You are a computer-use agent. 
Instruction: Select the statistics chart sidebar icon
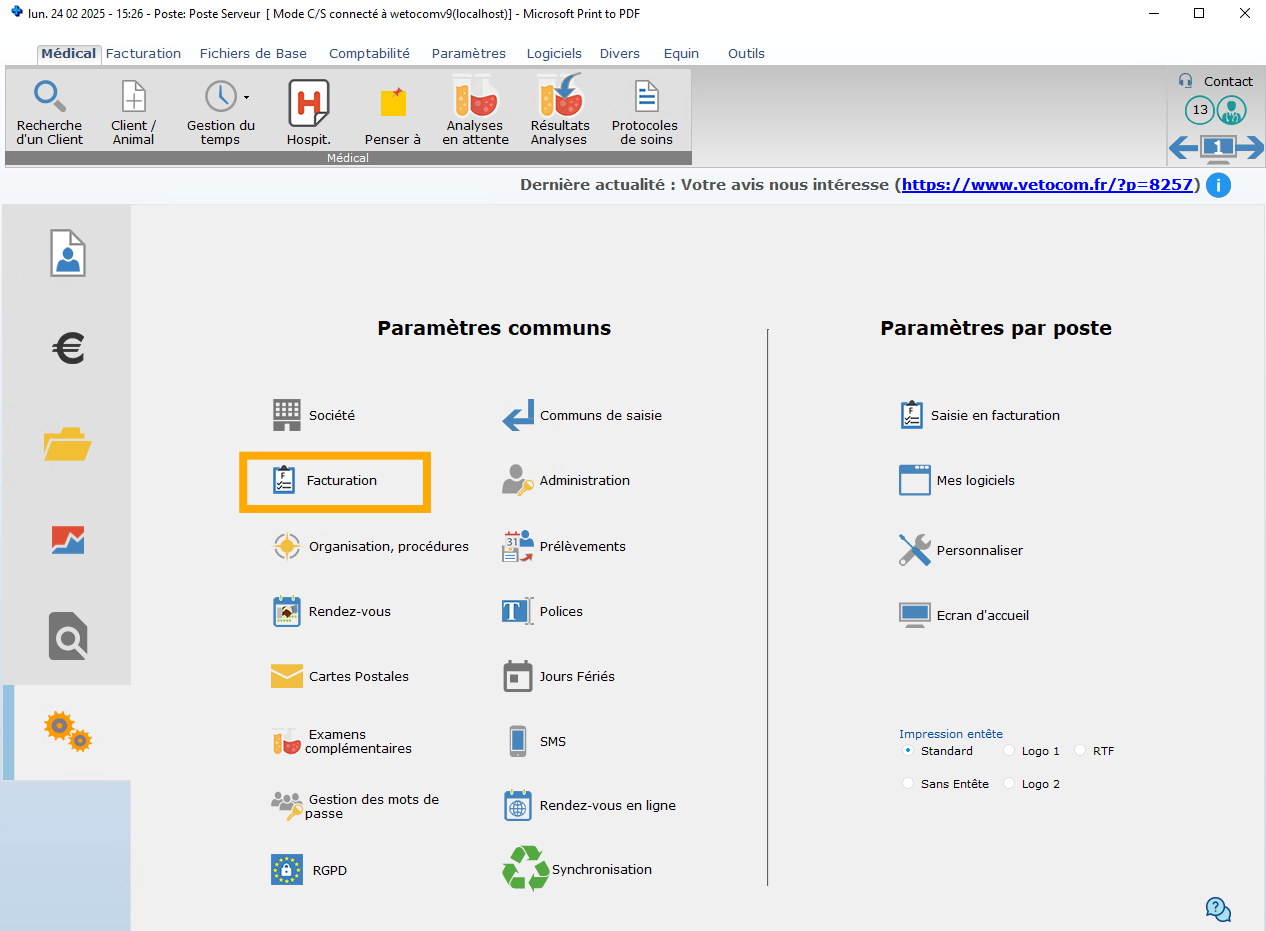(x=68, y=539)
